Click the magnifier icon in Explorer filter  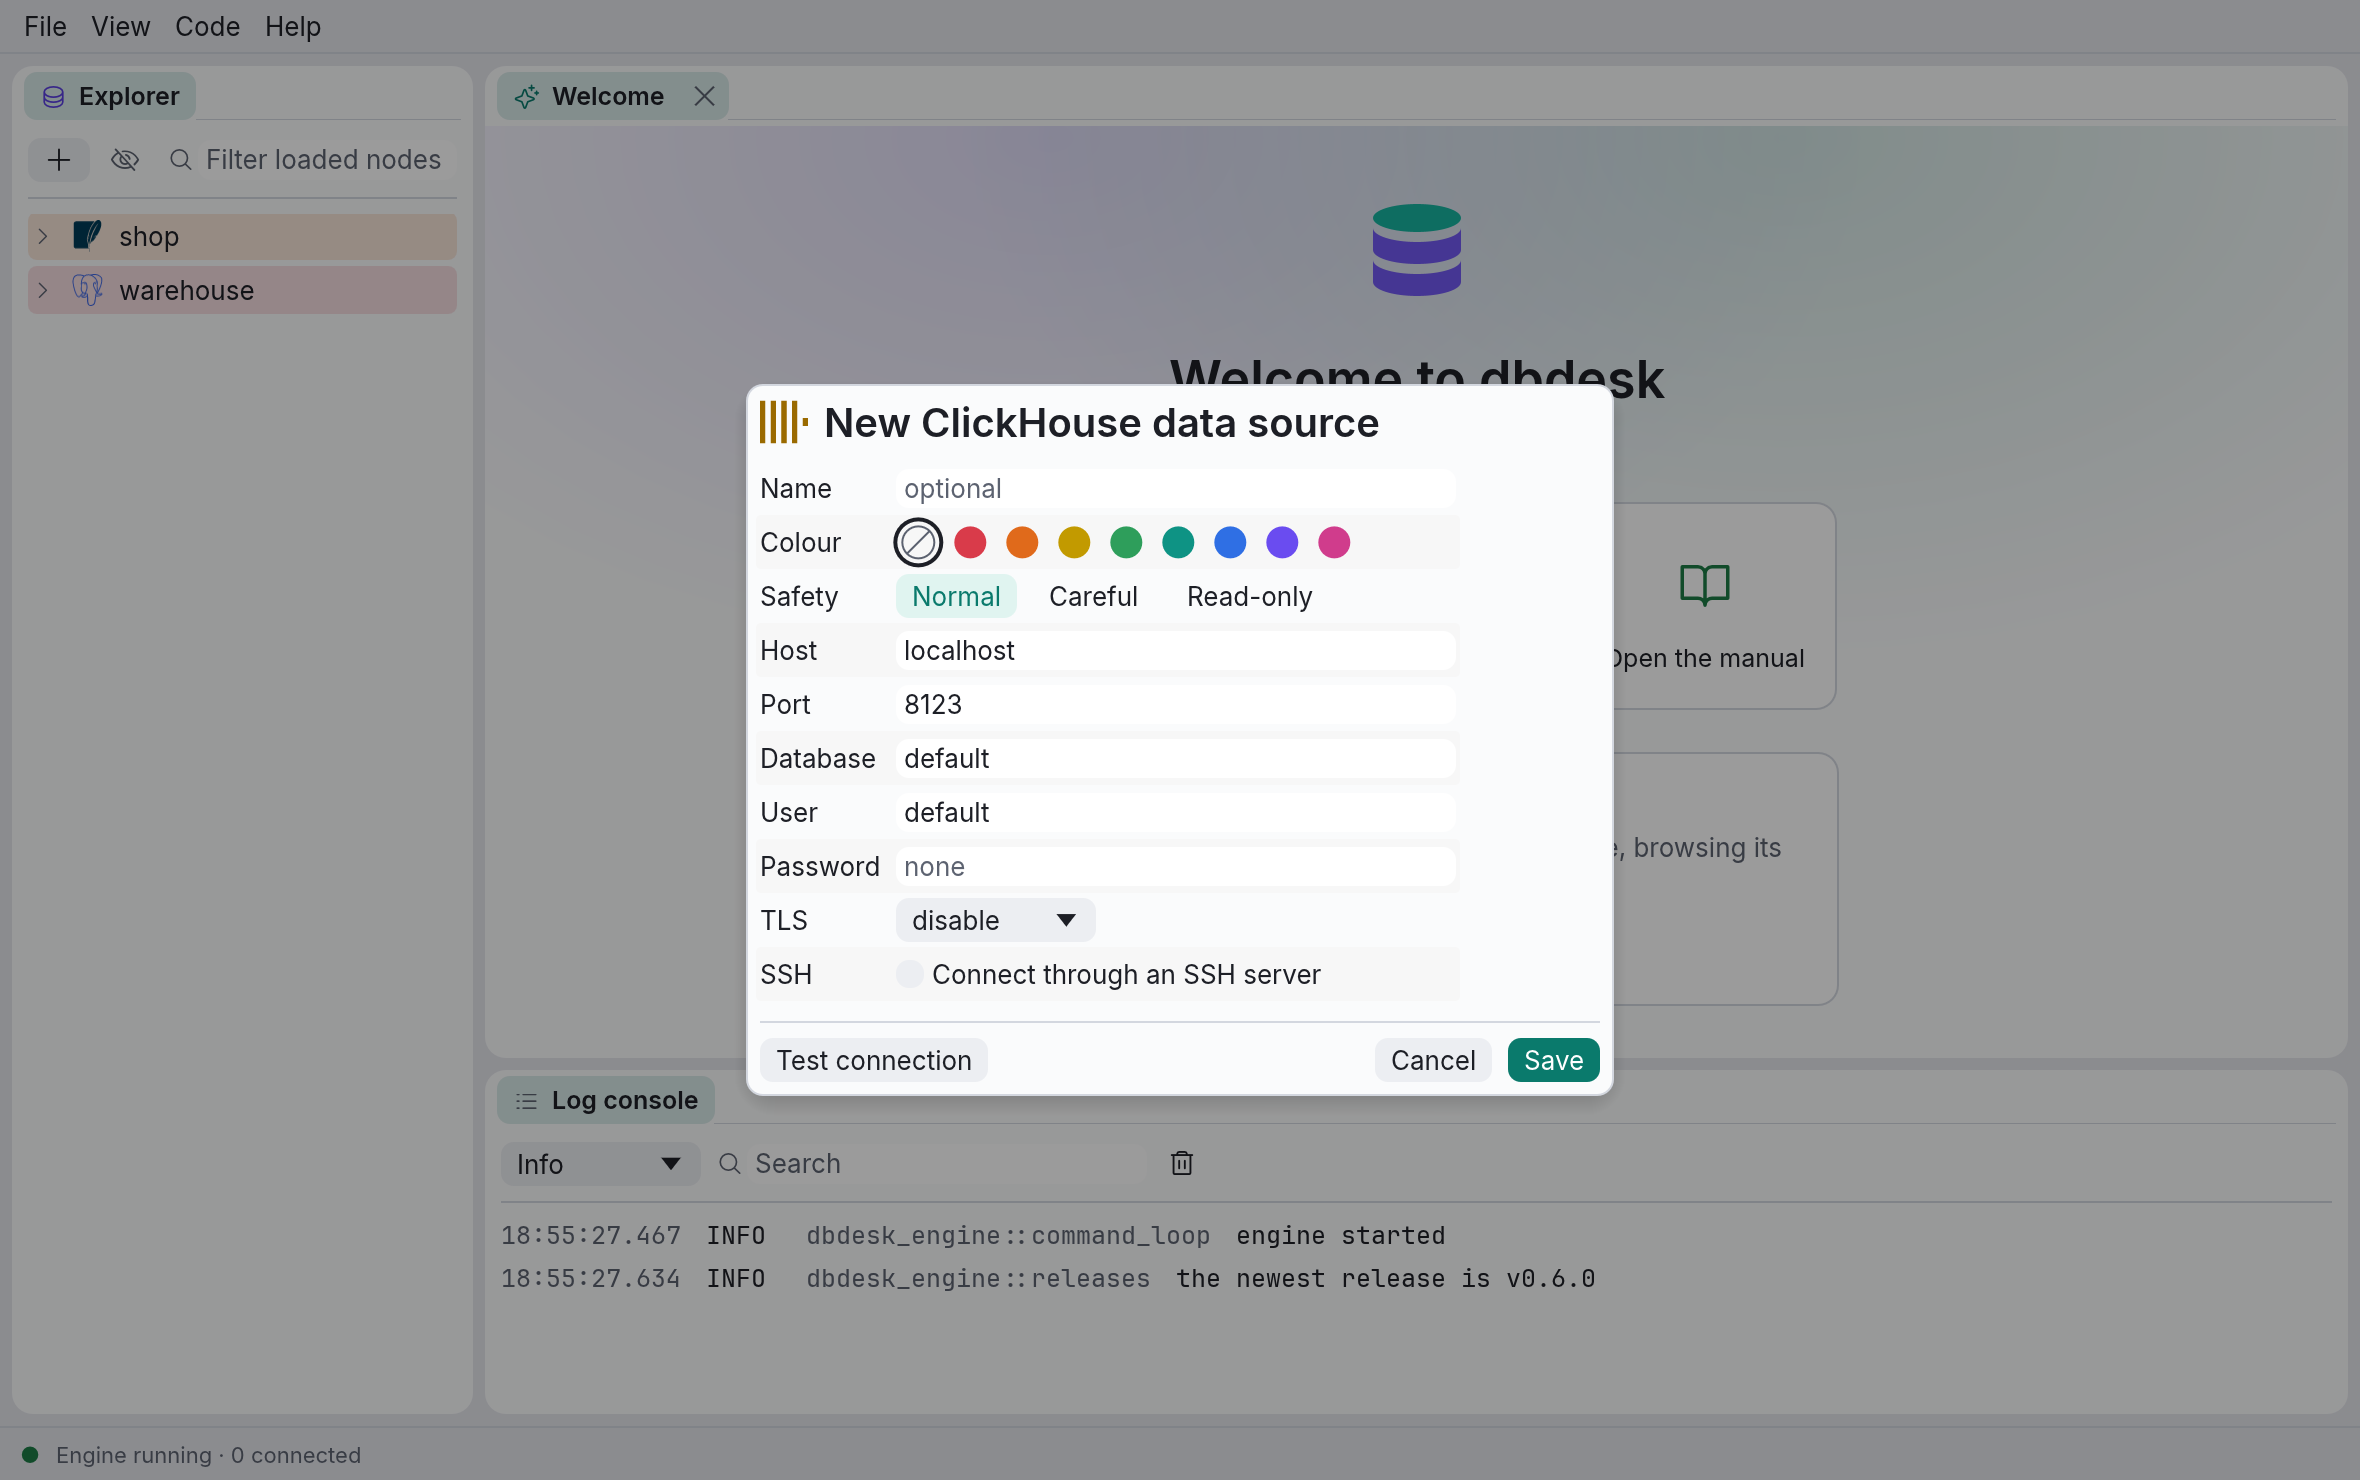tap(180, 160)
